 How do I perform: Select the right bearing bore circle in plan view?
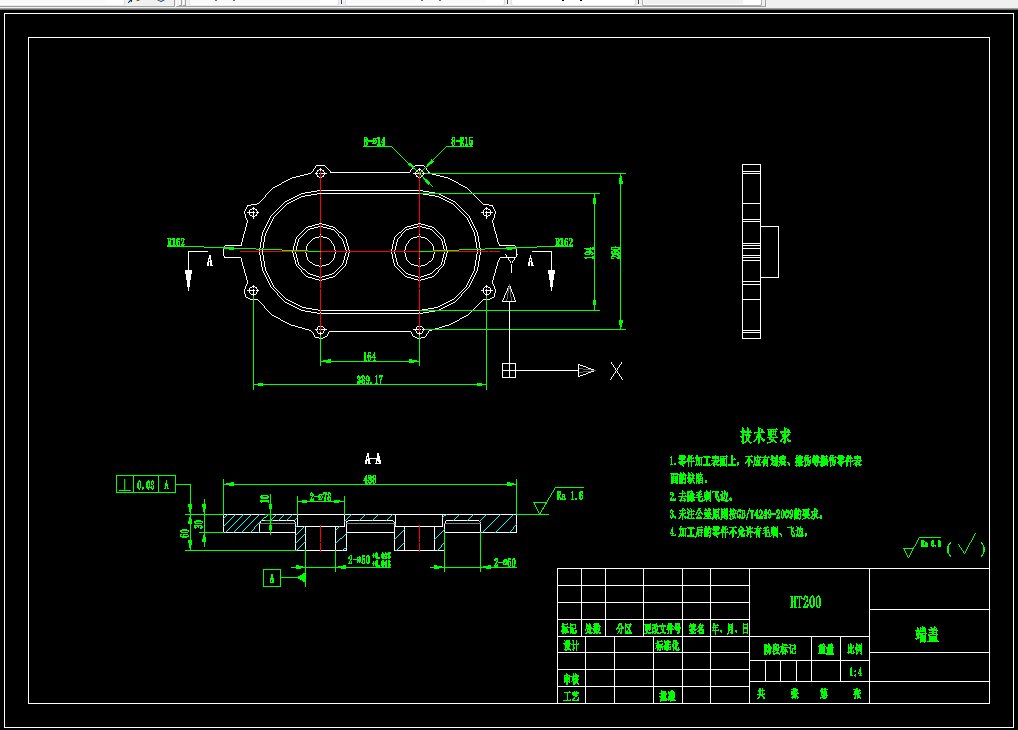pos(419,251)
